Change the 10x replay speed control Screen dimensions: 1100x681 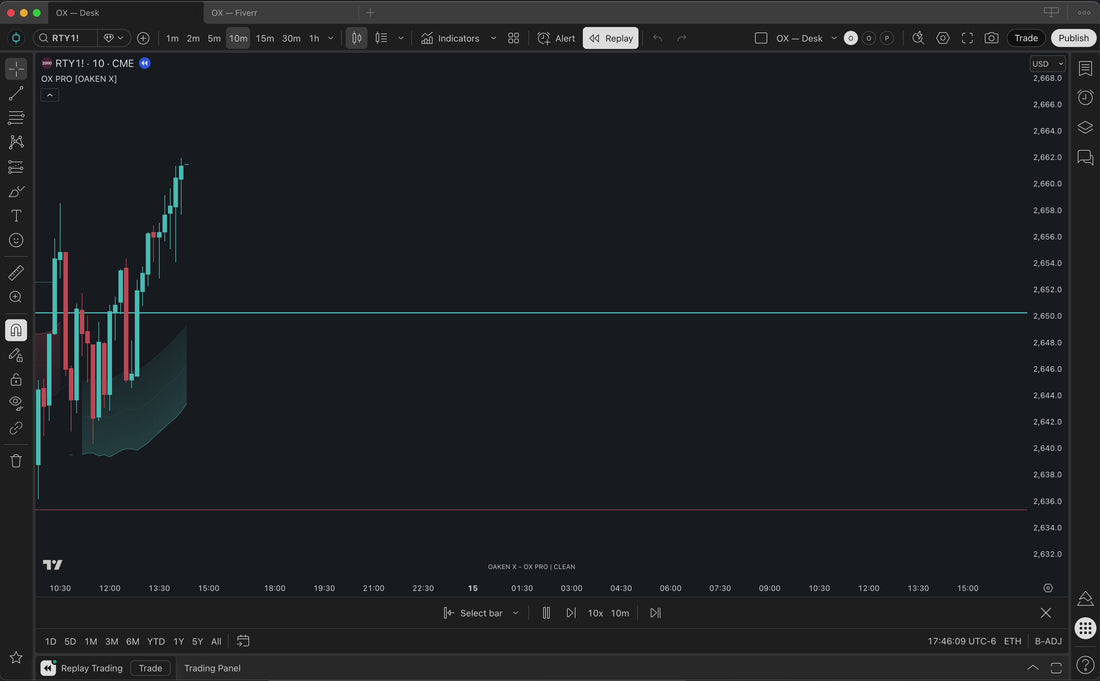coord(595,613)
